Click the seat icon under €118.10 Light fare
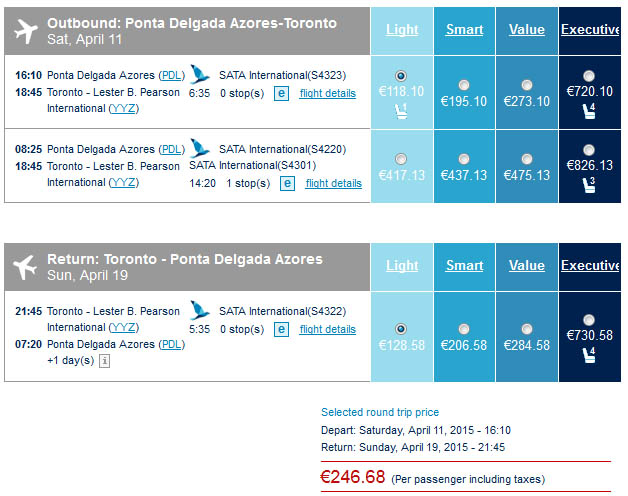This screenshot has height=496, width=628. click(401, 111)
